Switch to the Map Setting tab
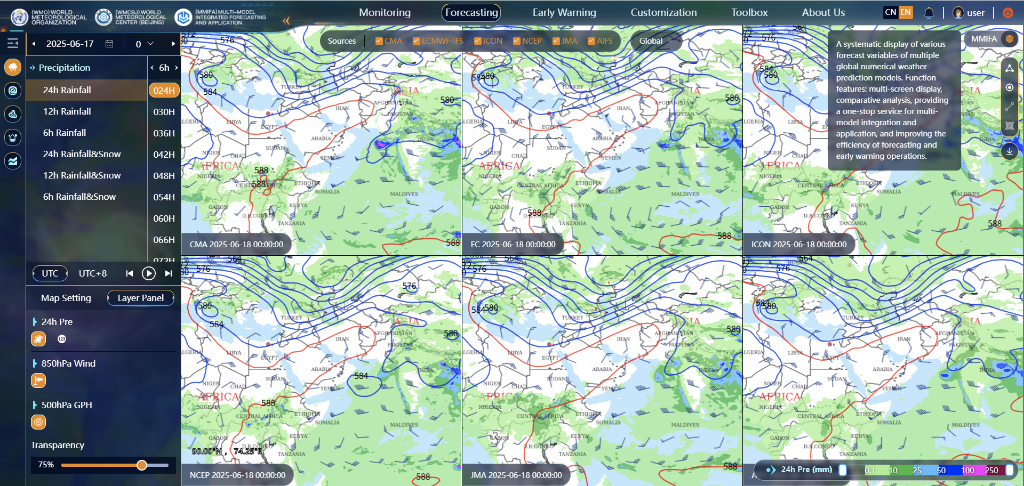Screen dimensions: 1024x486 coord(66,298)
